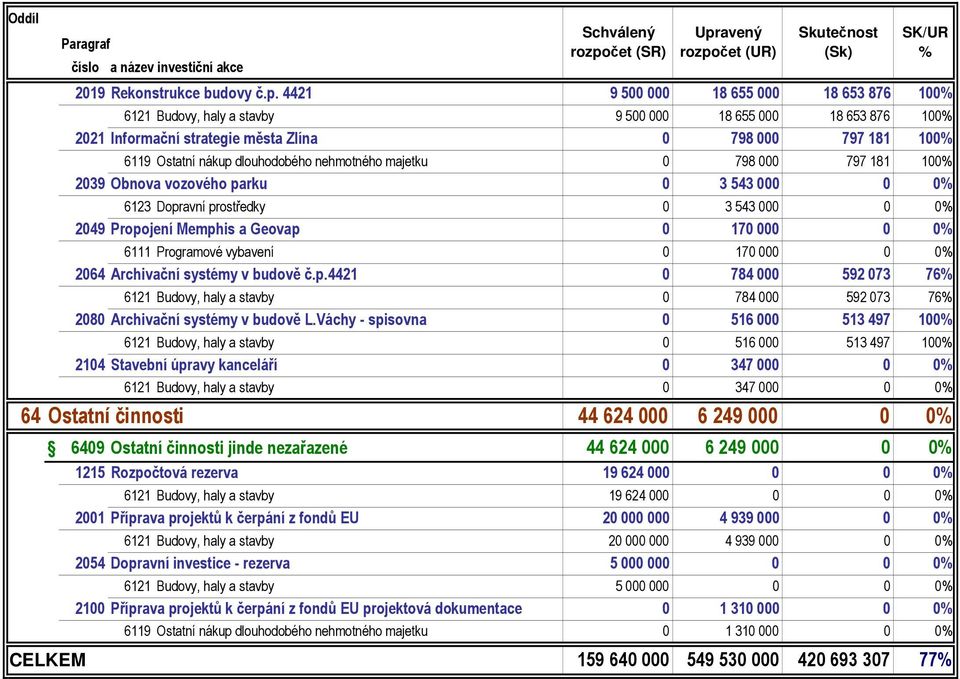Viewport: 960px width, 679px height.
Task: Click '6121 Budovy, haly a stavby' under action 2104
Action: (198, 388)
